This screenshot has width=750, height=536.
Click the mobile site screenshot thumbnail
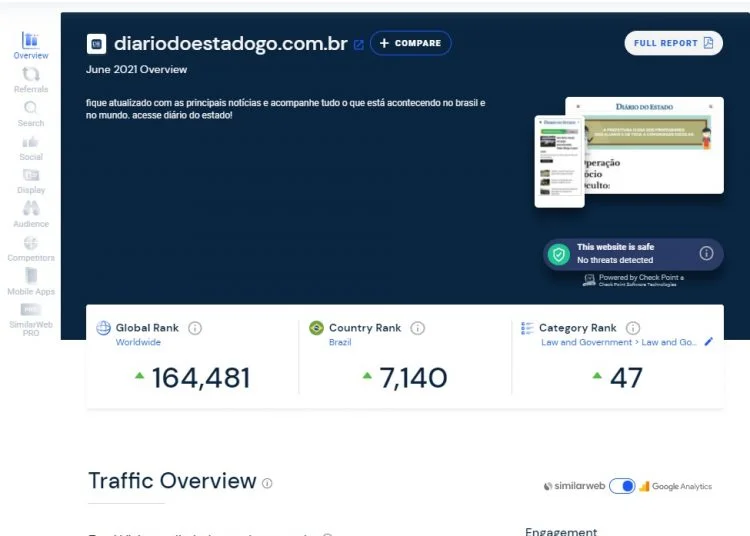559,162
